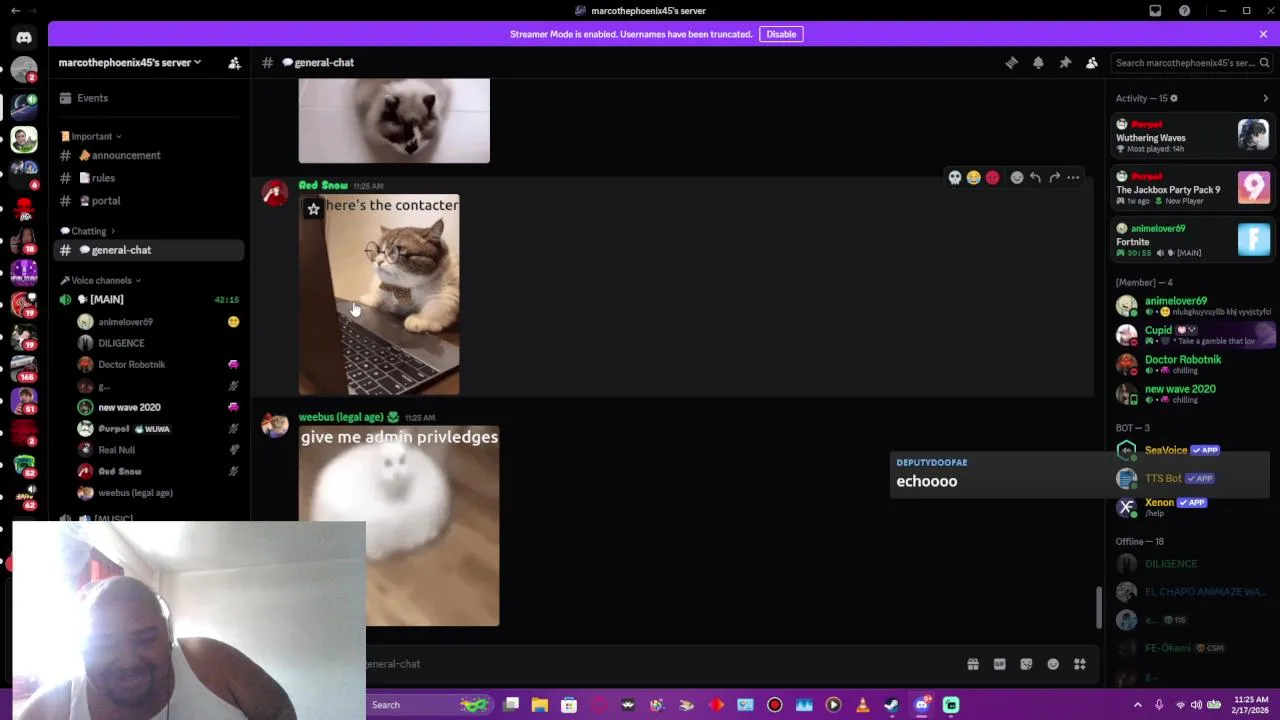Select Real Null in the voice channel

[116, 450]
